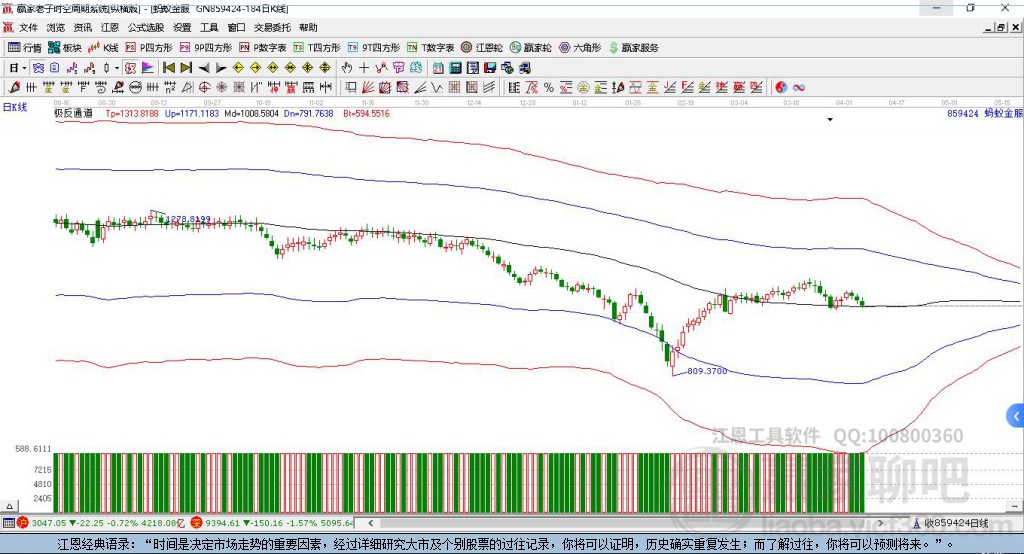Viewport: 1024px width, 554px height.
Task: Select the Gann fan lines tool
Action: [368, 88]
